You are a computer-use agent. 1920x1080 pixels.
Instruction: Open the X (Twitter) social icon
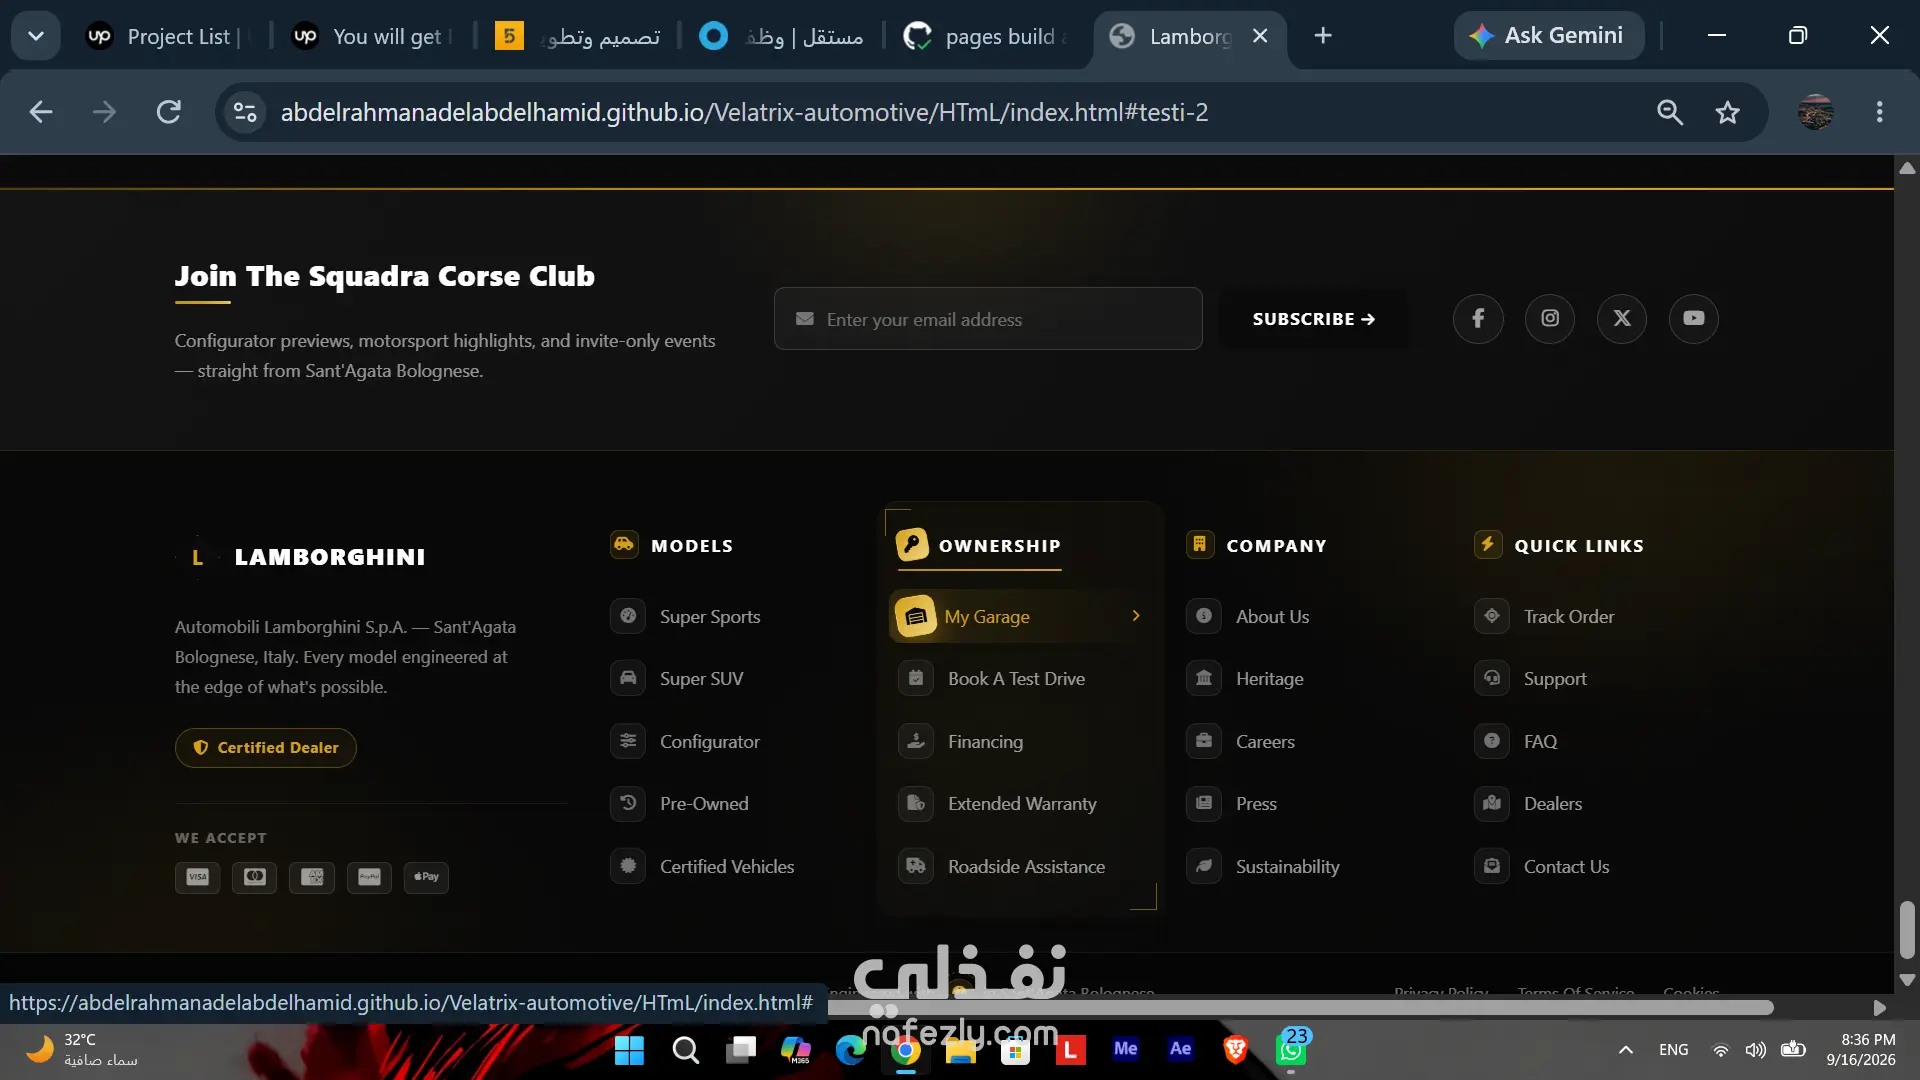point(1622,318)
